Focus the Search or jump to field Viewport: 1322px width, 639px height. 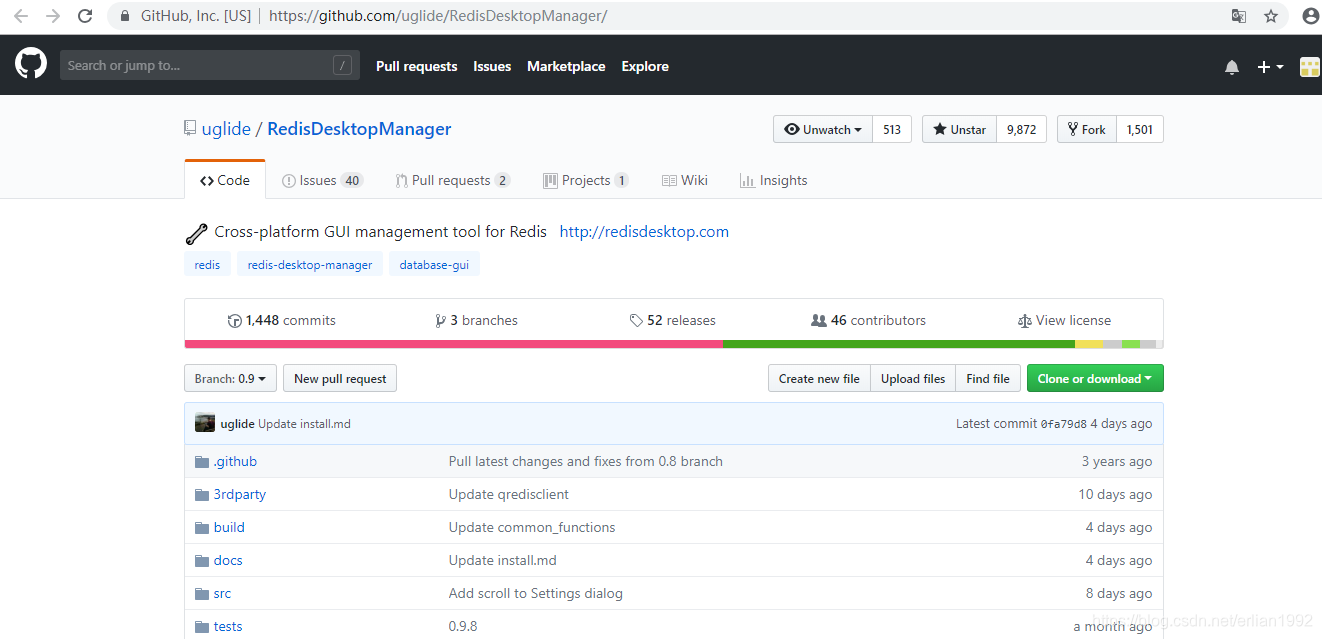coord(210,66)
